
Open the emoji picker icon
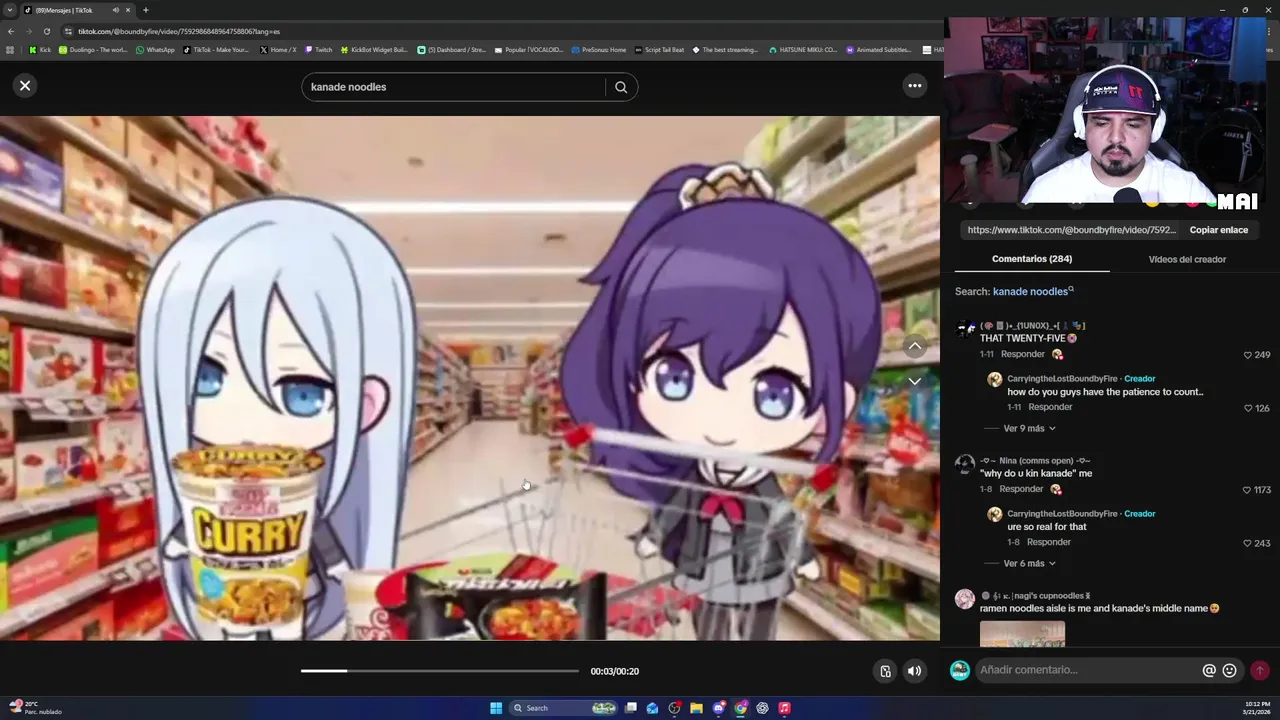1230,670
